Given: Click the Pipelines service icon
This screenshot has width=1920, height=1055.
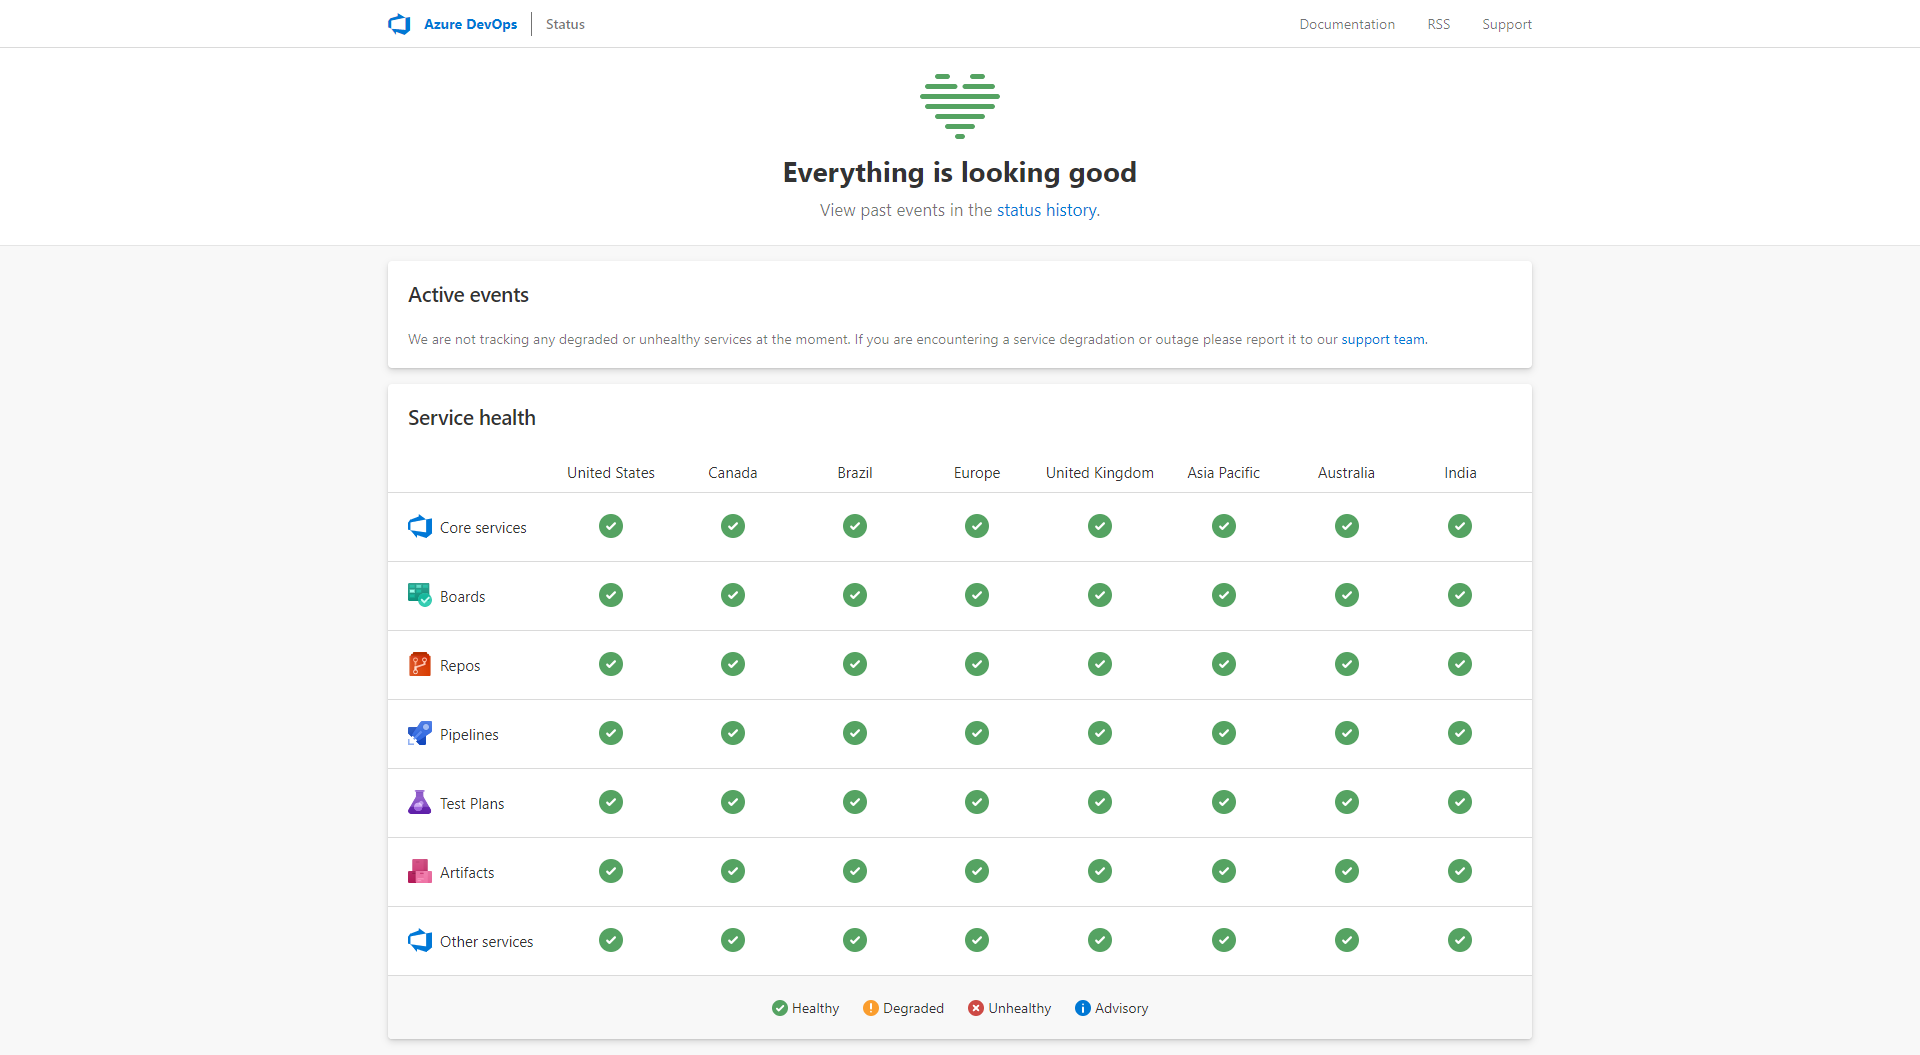Looking at the screenshot, I should pos(419,733).
